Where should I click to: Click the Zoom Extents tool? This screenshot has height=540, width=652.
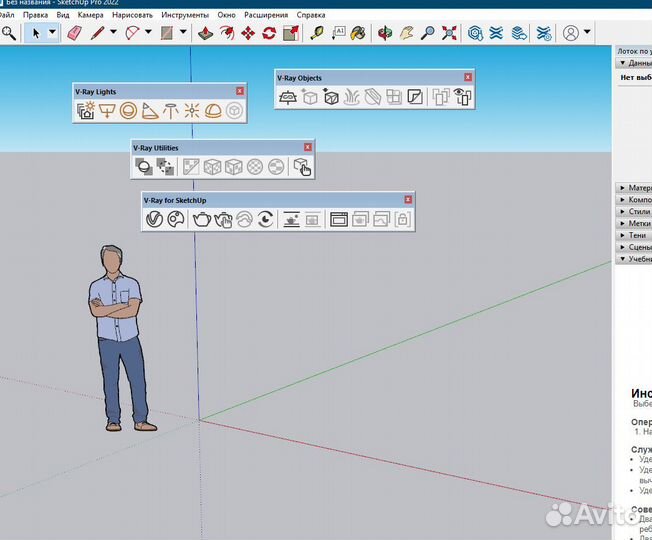tap(449, 33)
